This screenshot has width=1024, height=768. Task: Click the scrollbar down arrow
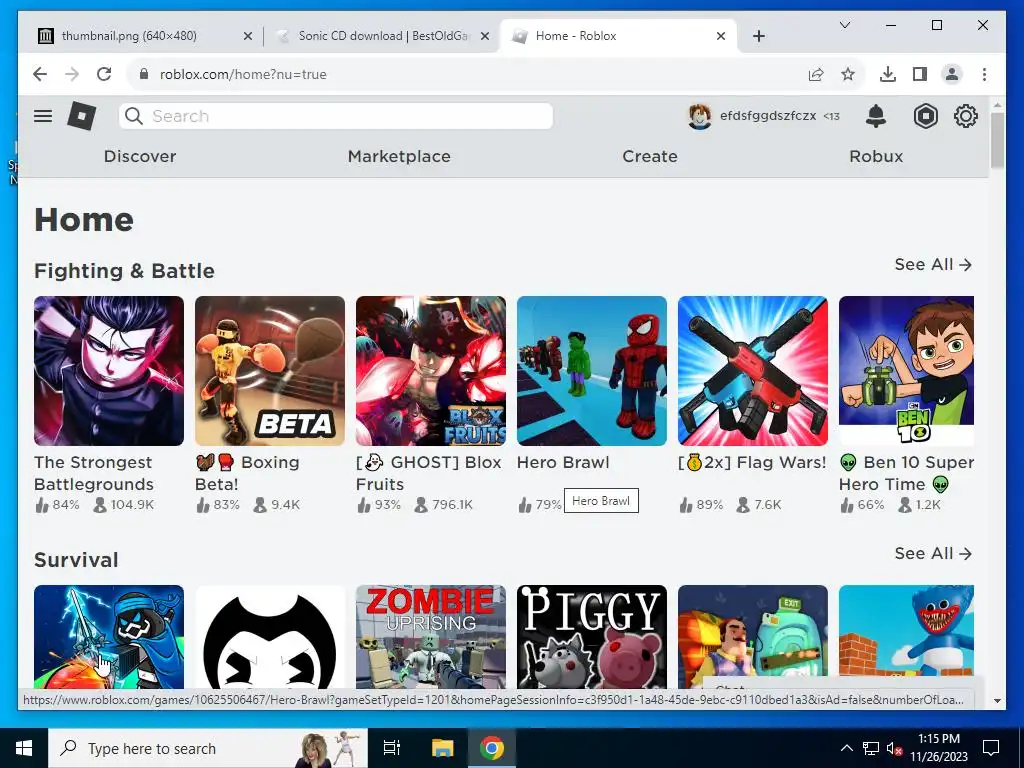[x=997, y=701]
